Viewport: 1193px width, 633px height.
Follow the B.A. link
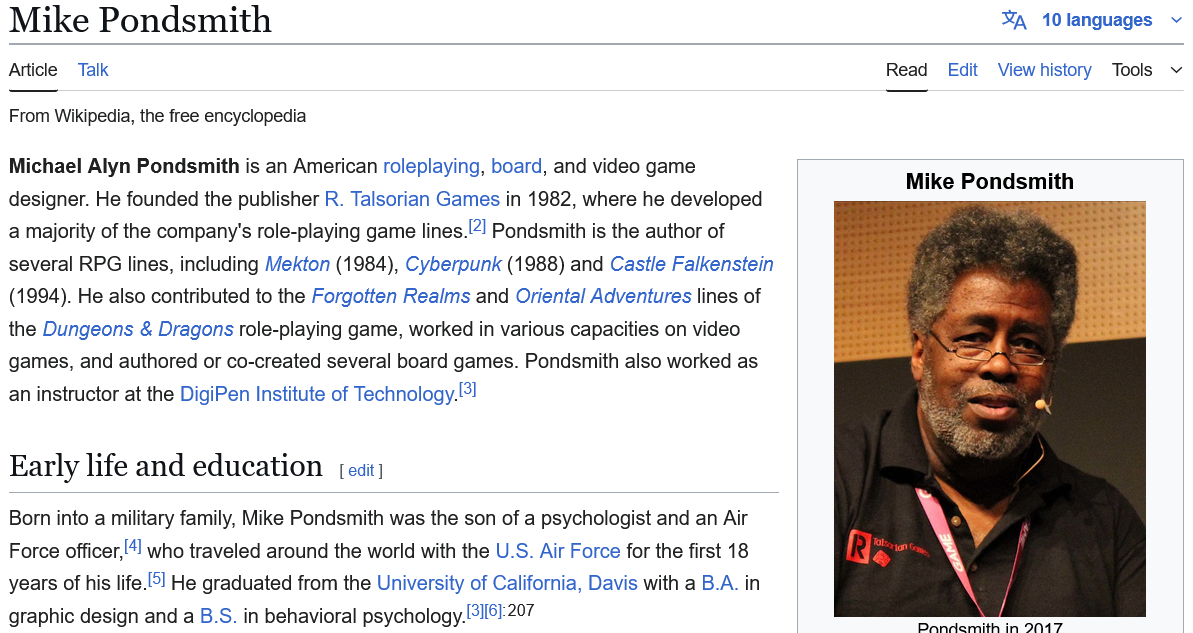pos(720,584)
